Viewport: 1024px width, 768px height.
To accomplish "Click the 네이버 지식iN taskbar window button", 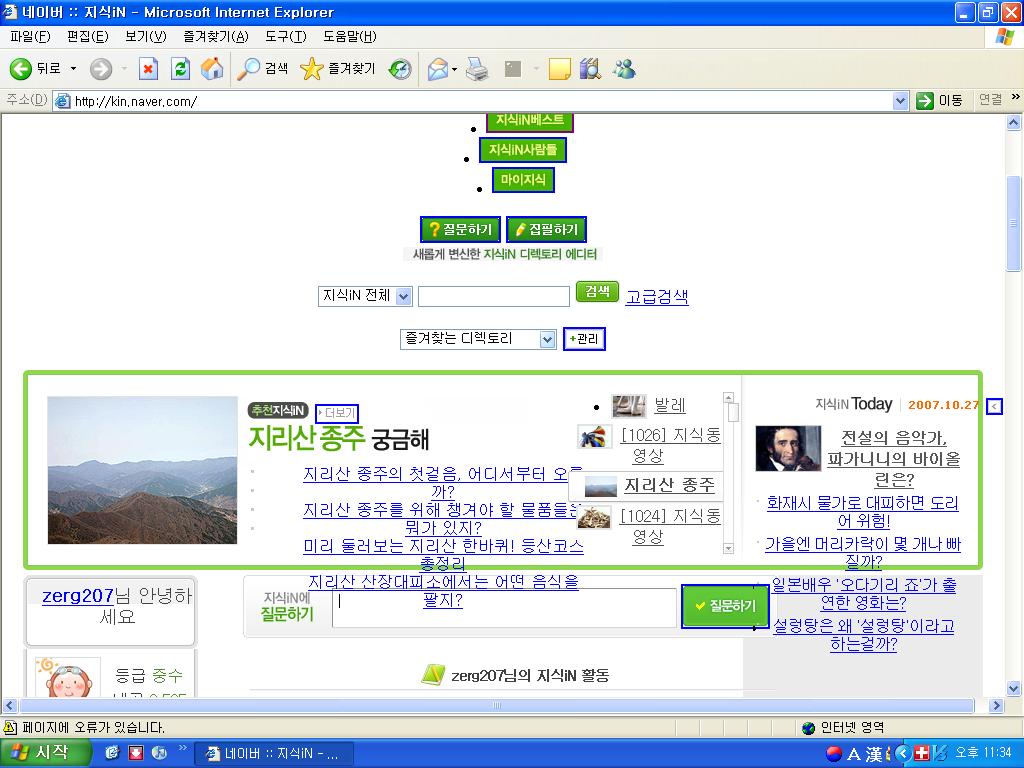I will [x=274, y=754].
